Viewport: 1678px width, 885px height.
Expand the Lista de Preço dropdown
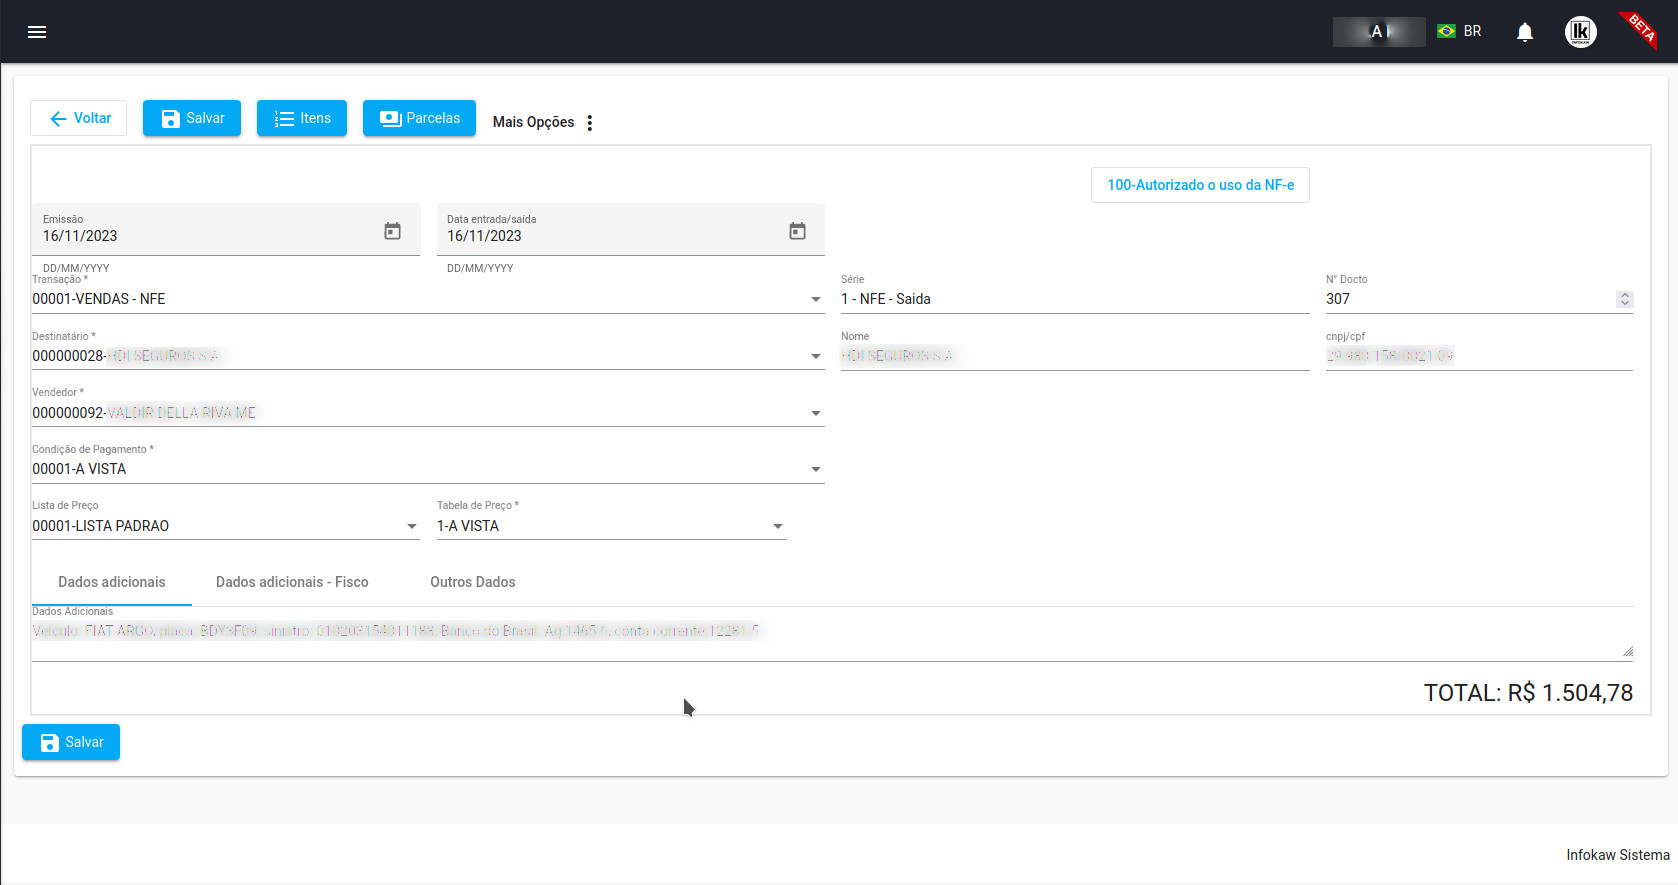point(412,526)
